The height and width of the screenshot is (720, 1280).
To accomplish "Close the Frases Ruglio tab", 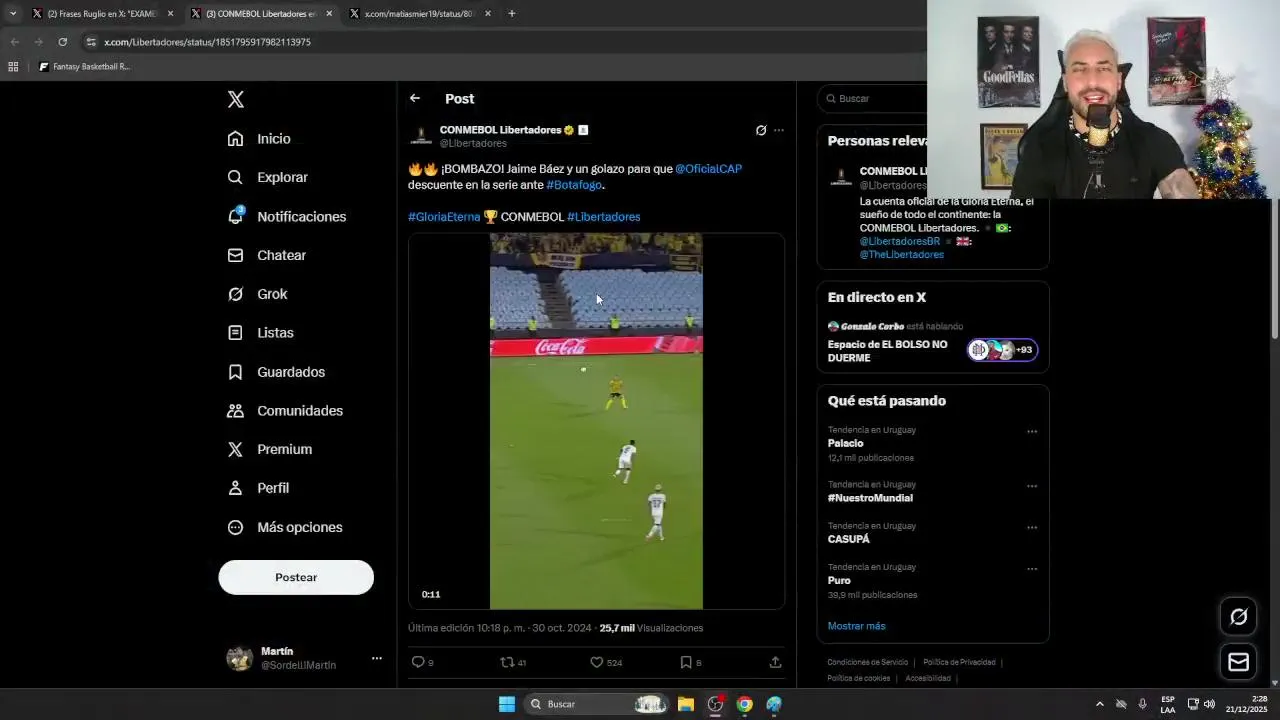I will 170,14.
